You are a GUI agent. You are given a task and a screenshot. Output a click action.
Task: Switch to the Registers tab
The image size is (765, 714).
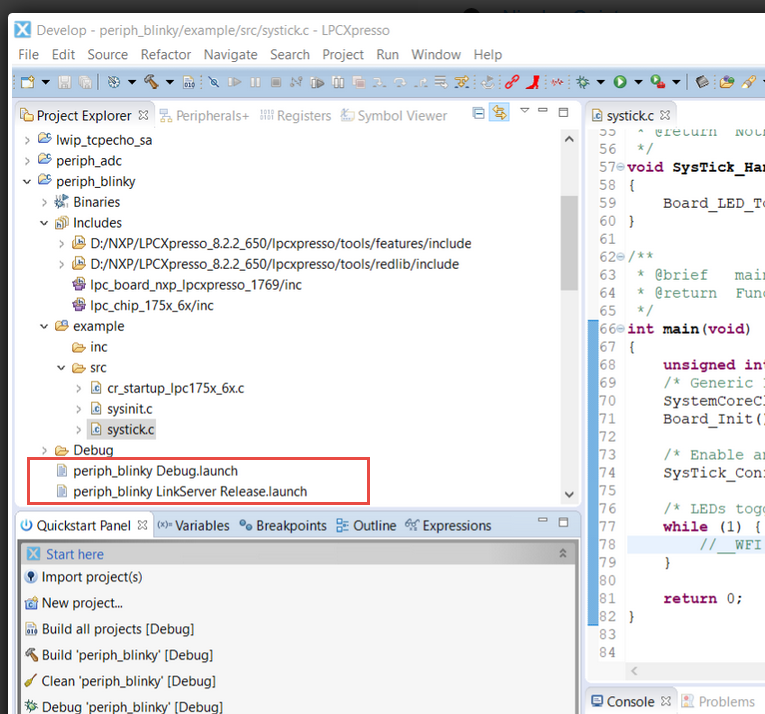point(296,116)
